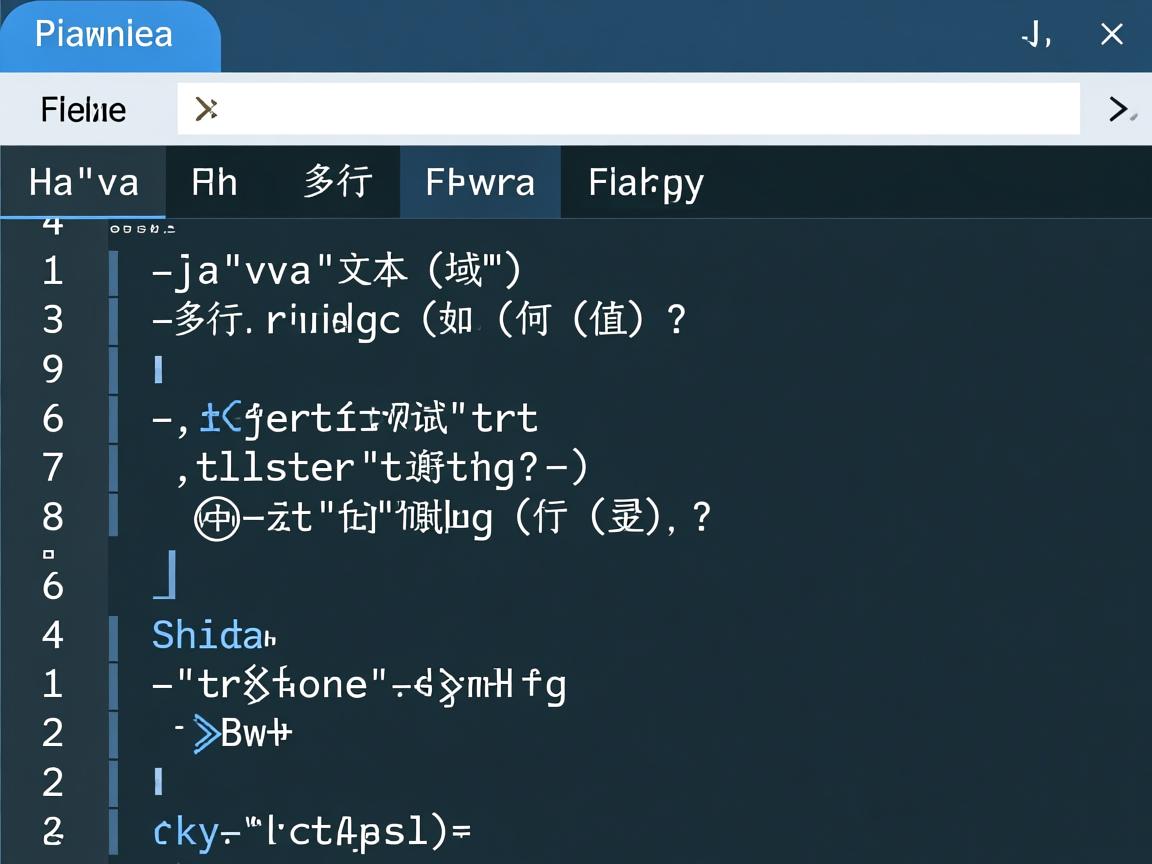Click the blue chevron before Bw+
1152x864 pixels.
pos(206,734)
